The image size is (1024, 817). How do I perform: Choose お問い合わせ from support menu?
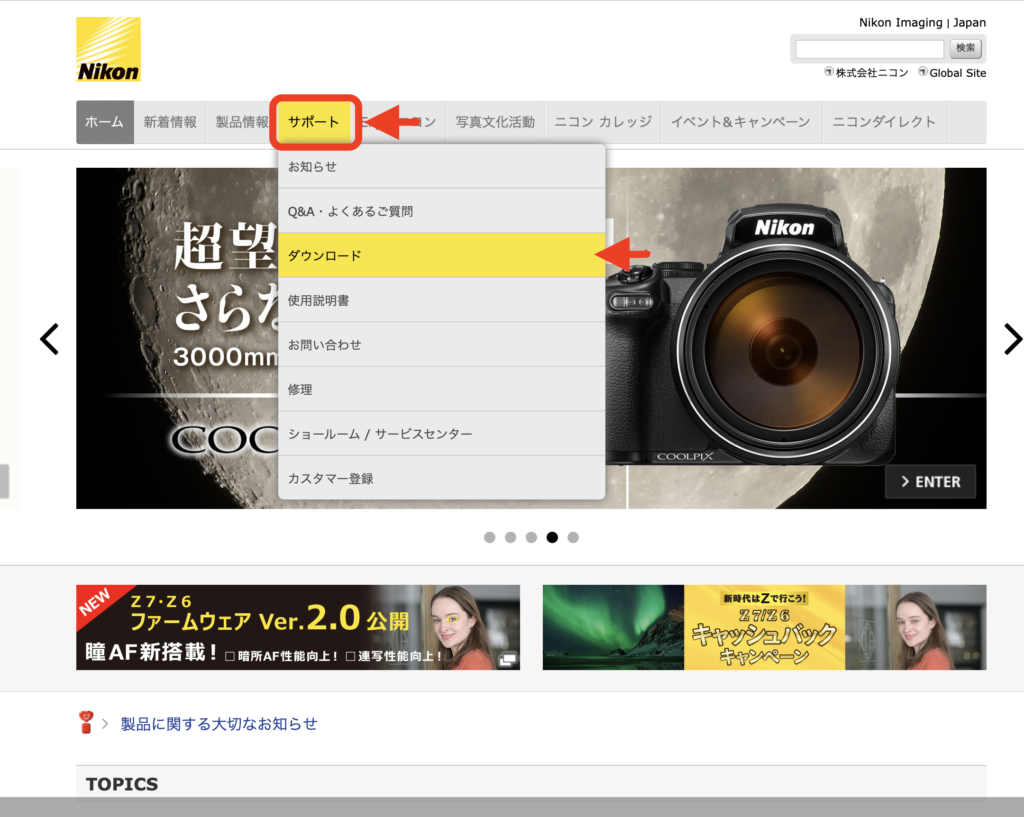[441, 345]
